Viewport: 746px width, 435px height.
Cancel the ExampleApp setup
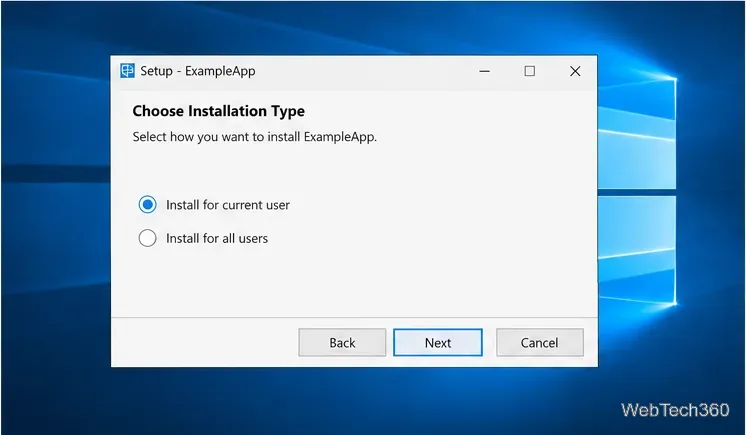(x=540, y=342)
